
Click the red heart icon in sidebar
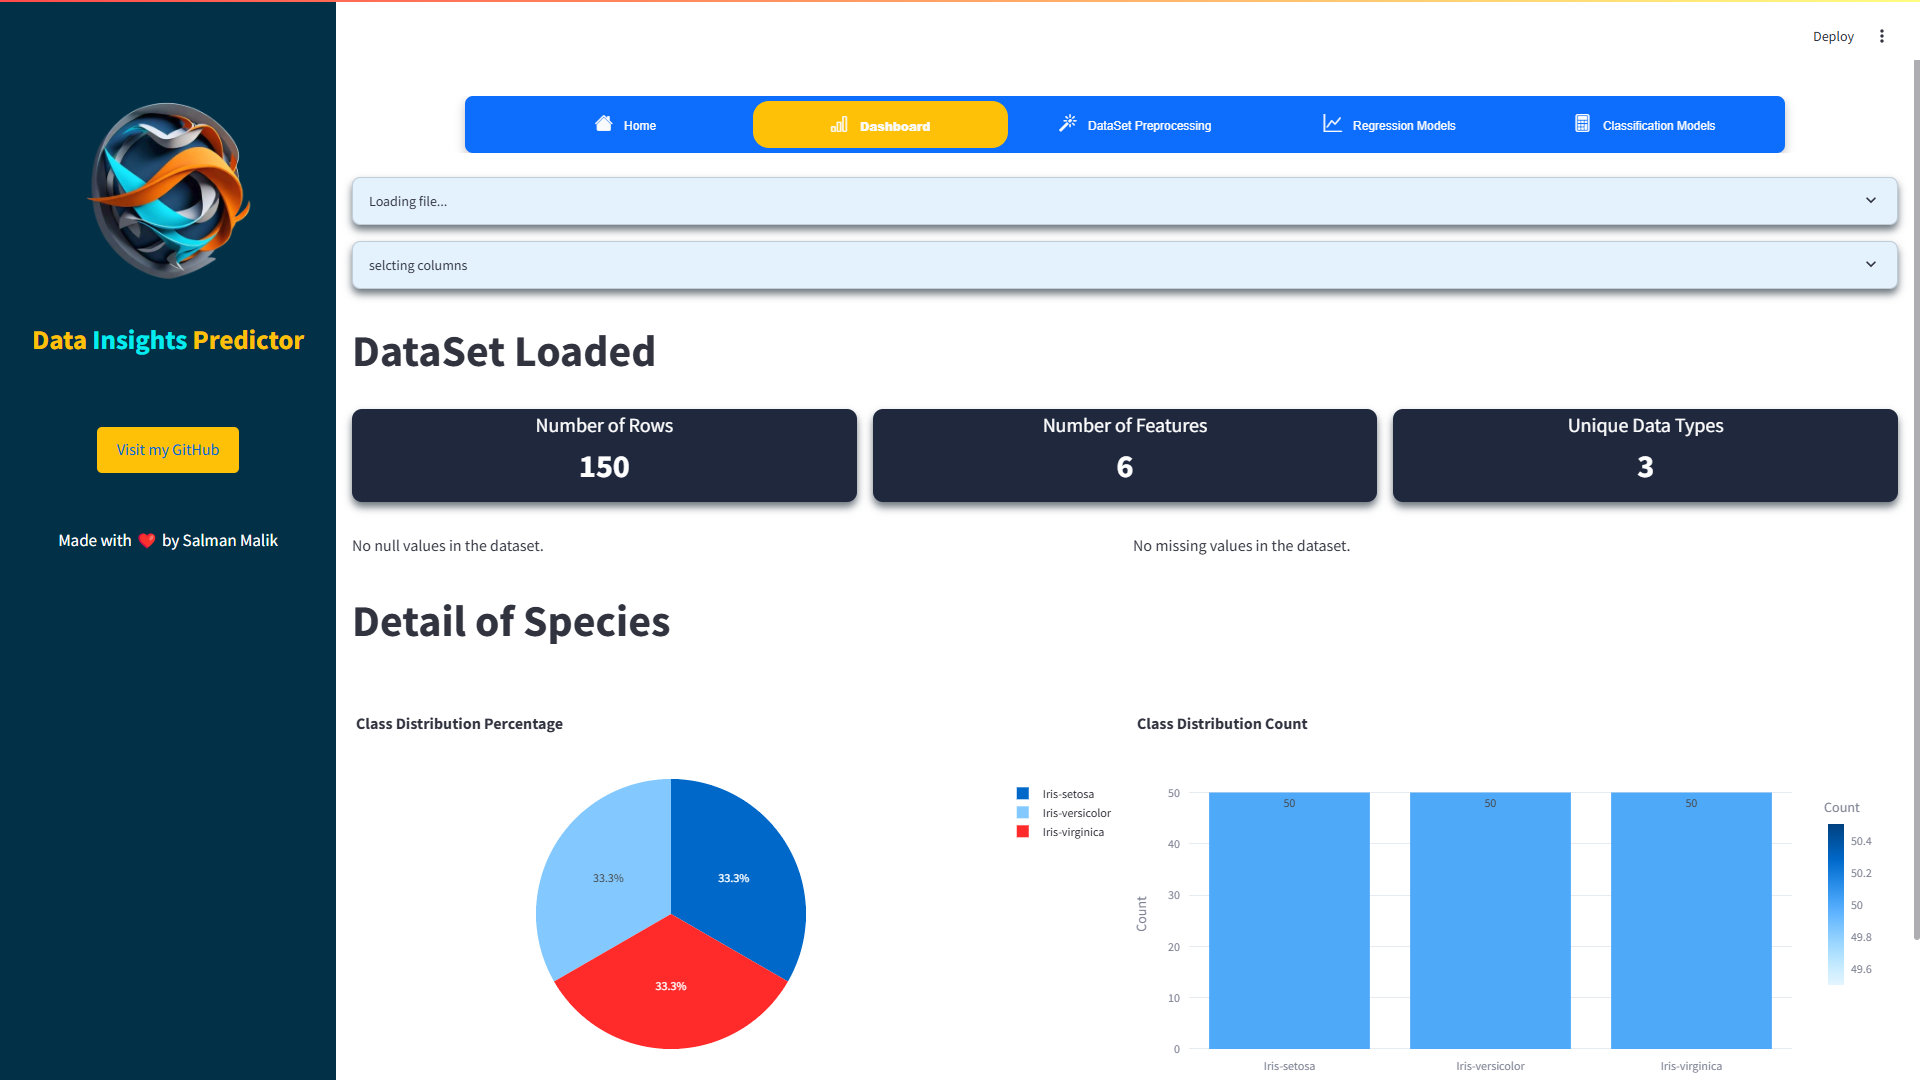click(147, 541)
